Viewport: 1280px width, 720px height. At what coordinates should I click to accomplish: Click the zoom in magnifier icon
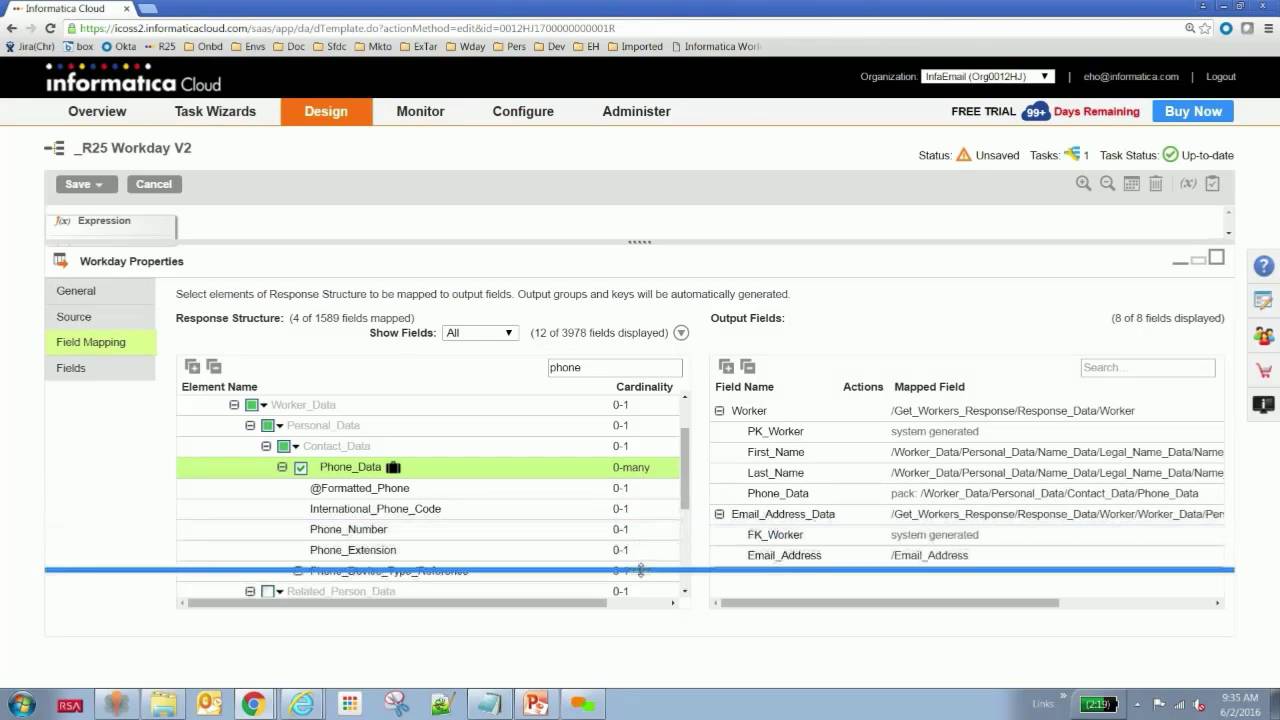1083,183
